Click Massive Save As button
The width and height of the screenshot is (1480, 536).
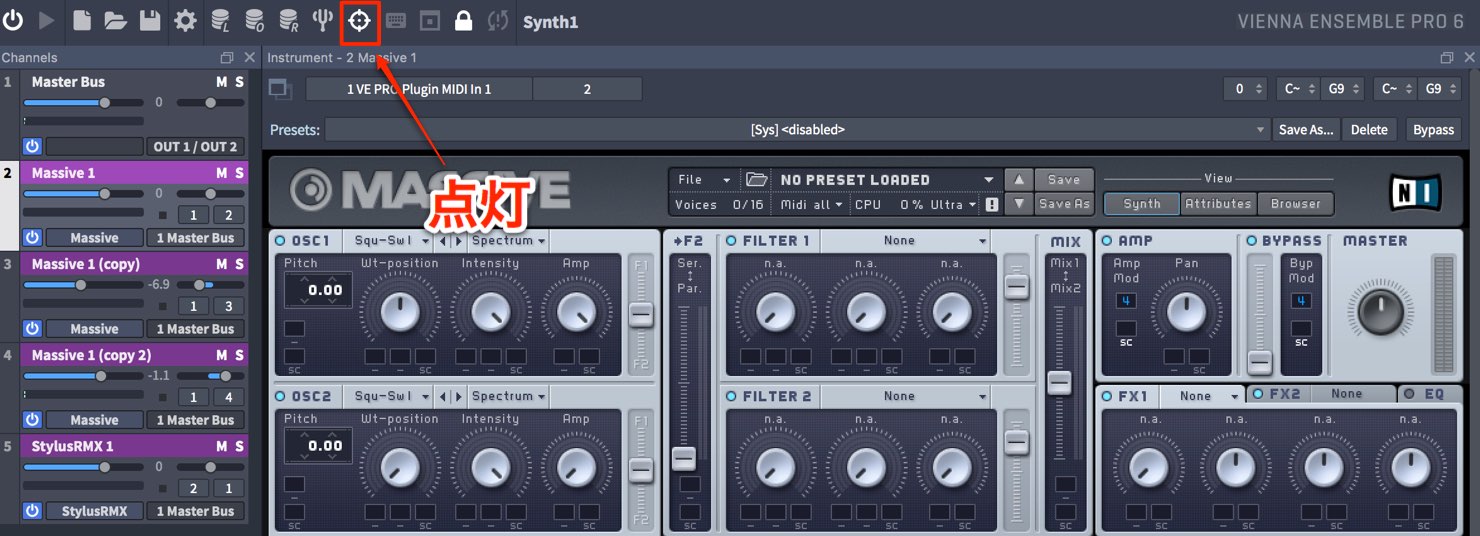pos(1064,204)
